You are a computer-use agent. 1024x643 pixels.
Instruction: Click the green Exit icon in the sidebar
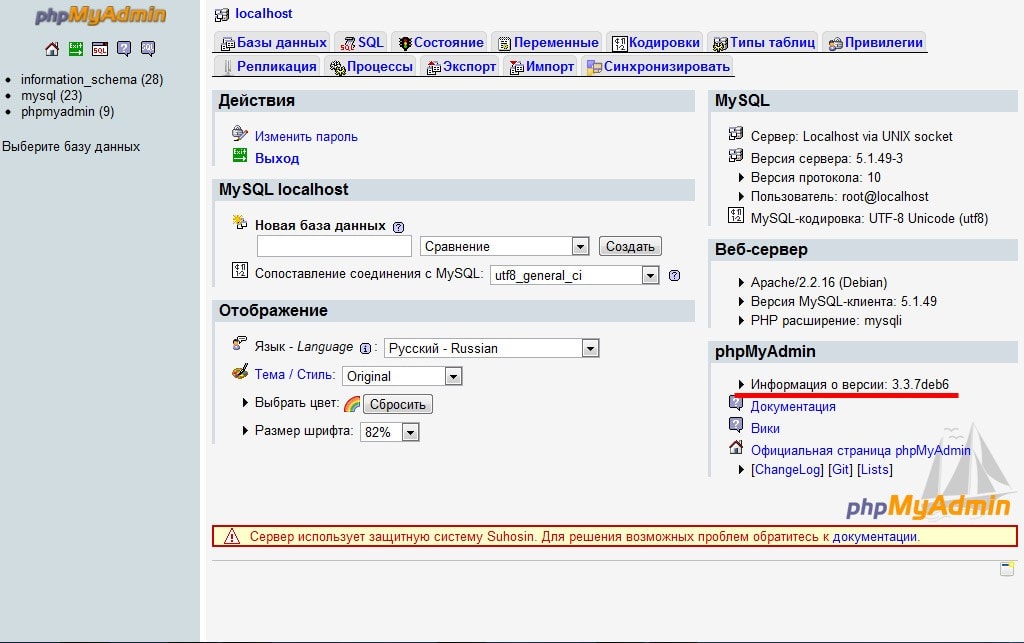point(76,48)
